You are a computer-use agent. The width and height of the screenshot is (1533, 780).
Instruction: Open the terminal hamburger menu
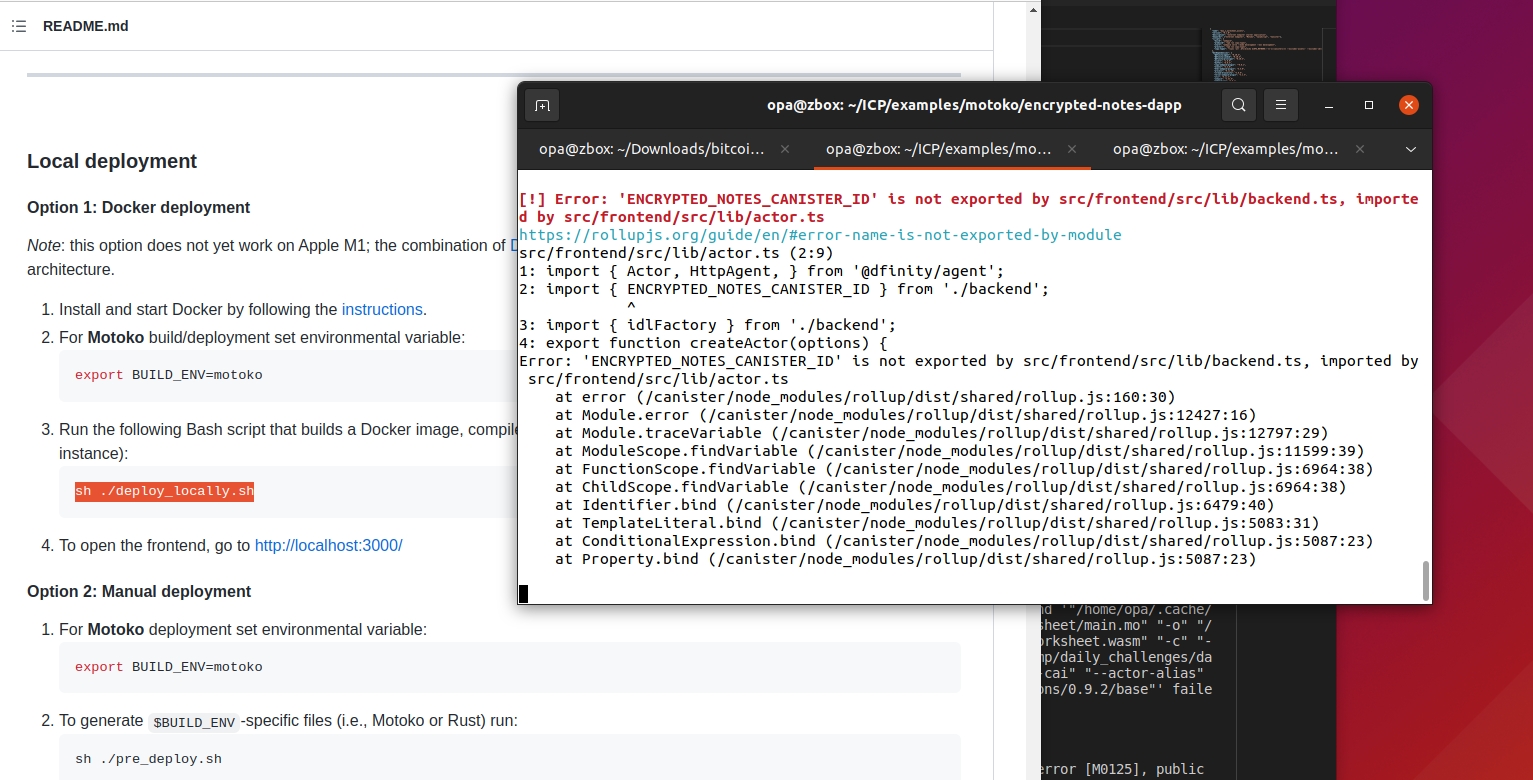click(x=1281, y=105)
